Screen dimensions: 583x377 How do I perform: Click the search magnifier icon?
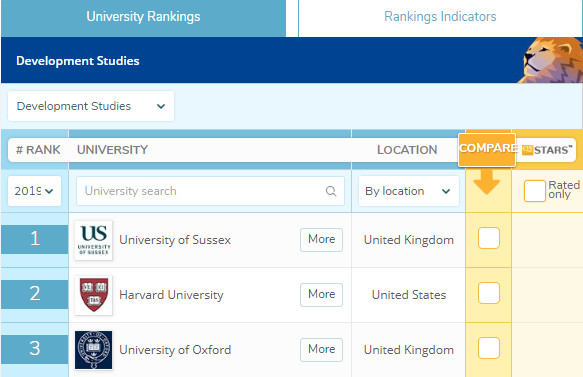331,191
